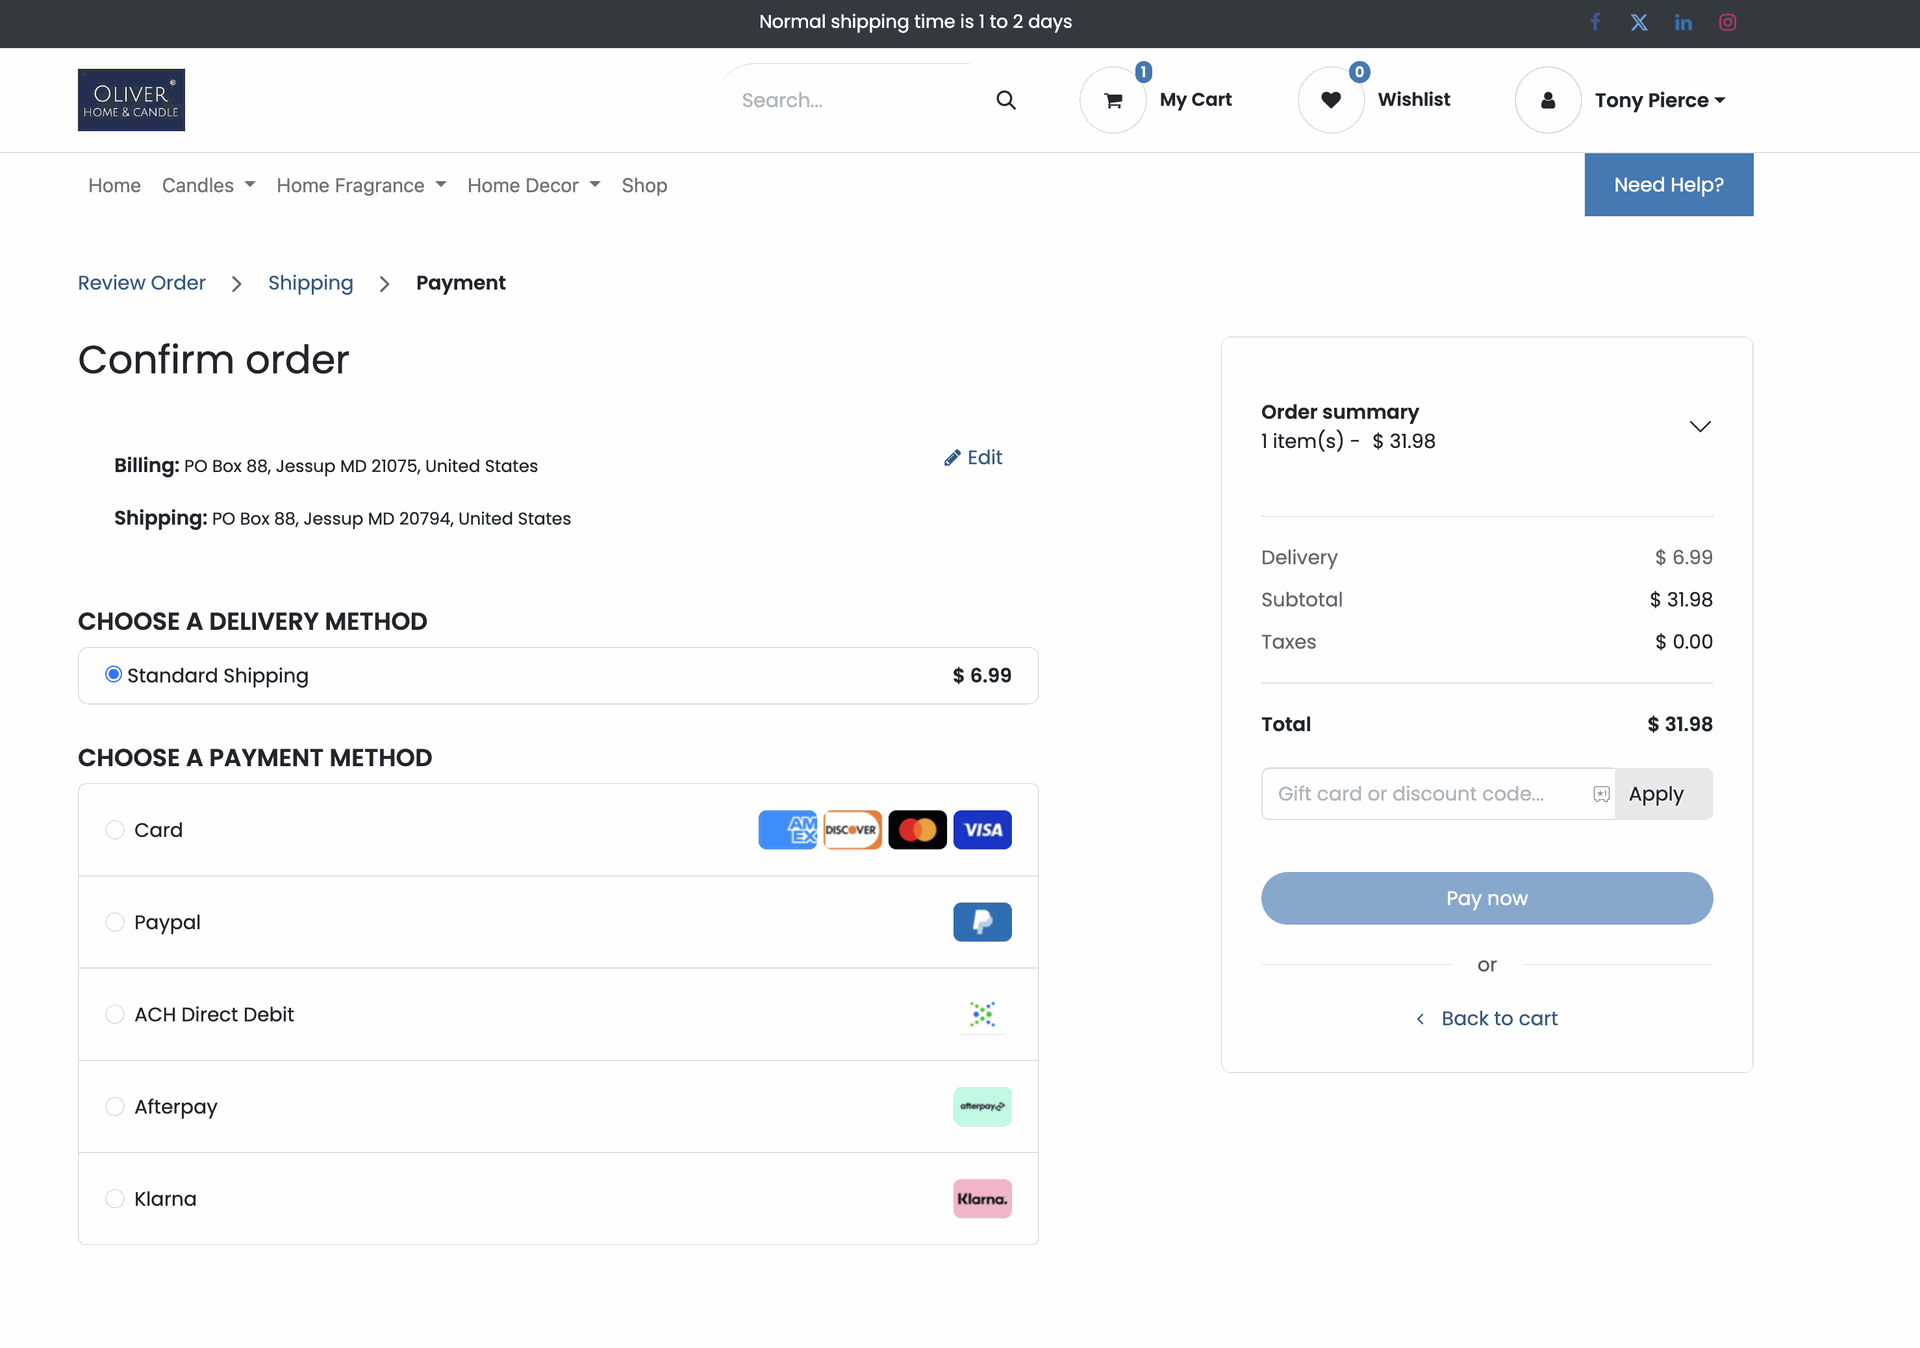Go back to the Review Order step
Image resolution: width=1920 pixels, height=1348 pixels.
142,283
